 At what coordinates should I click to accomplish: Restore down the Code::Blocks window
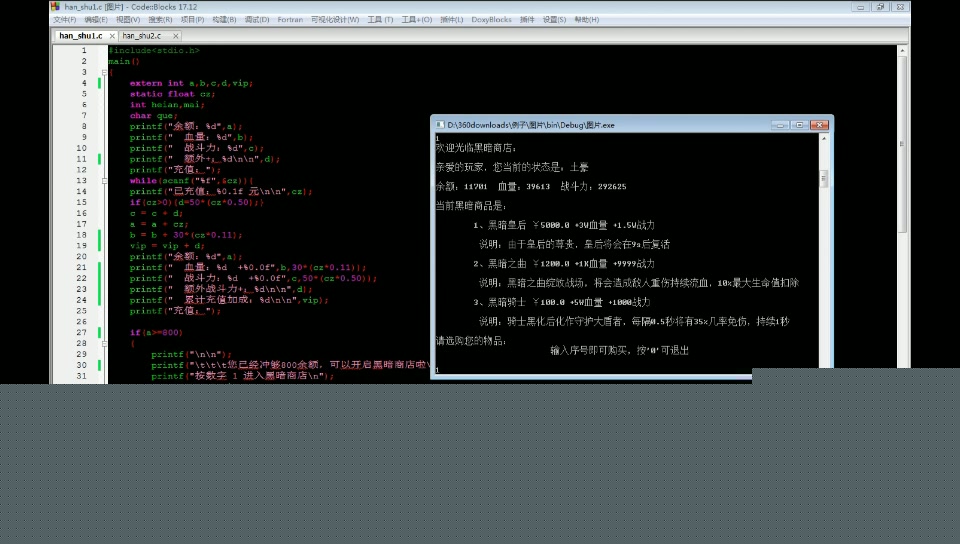(x=880, y=6)
